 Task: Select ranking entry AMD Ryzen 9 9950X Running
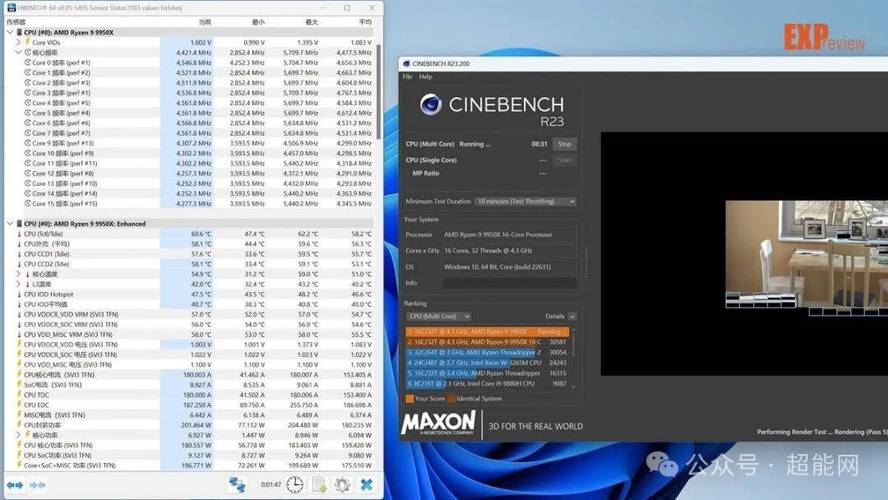487,332
